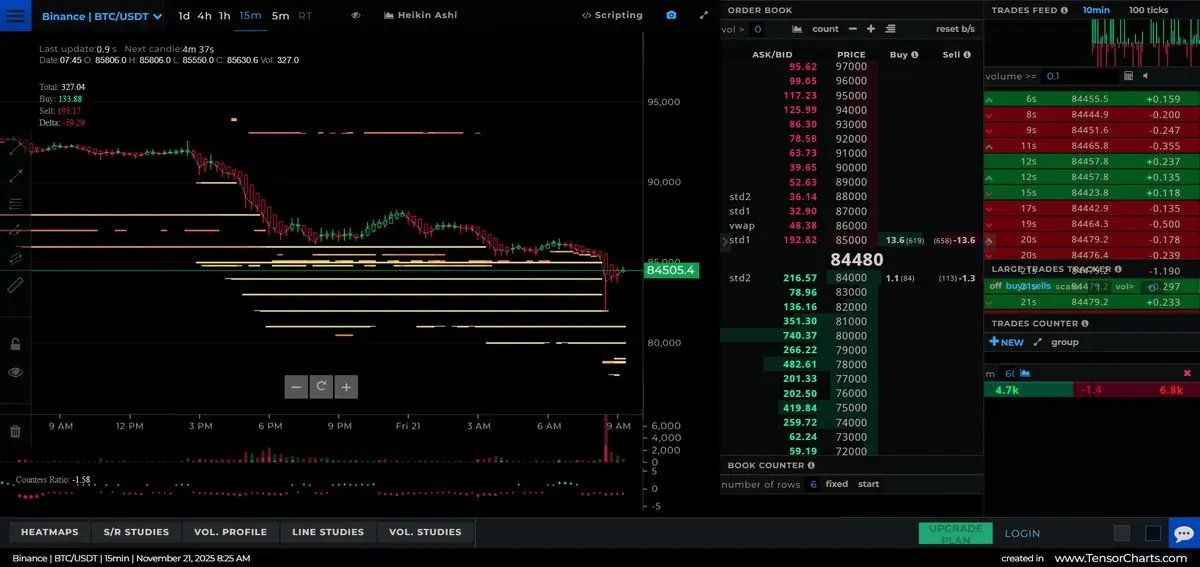Select the RT real-time timeframe

coord(305,15)
